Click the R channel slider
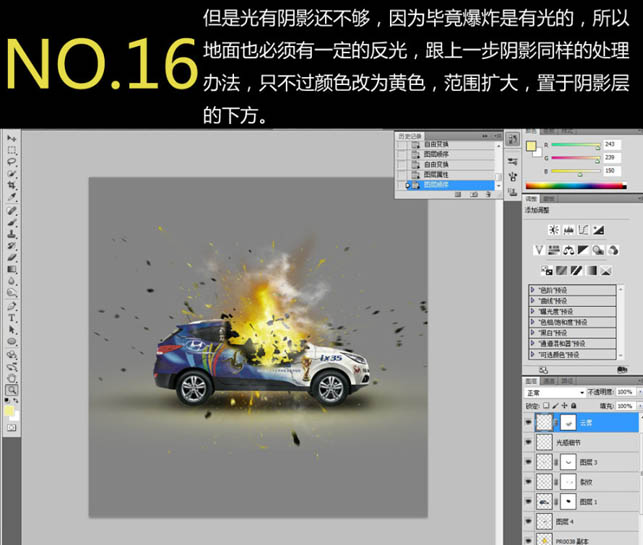This screenshot has height=545, width=643. point(575,144)
